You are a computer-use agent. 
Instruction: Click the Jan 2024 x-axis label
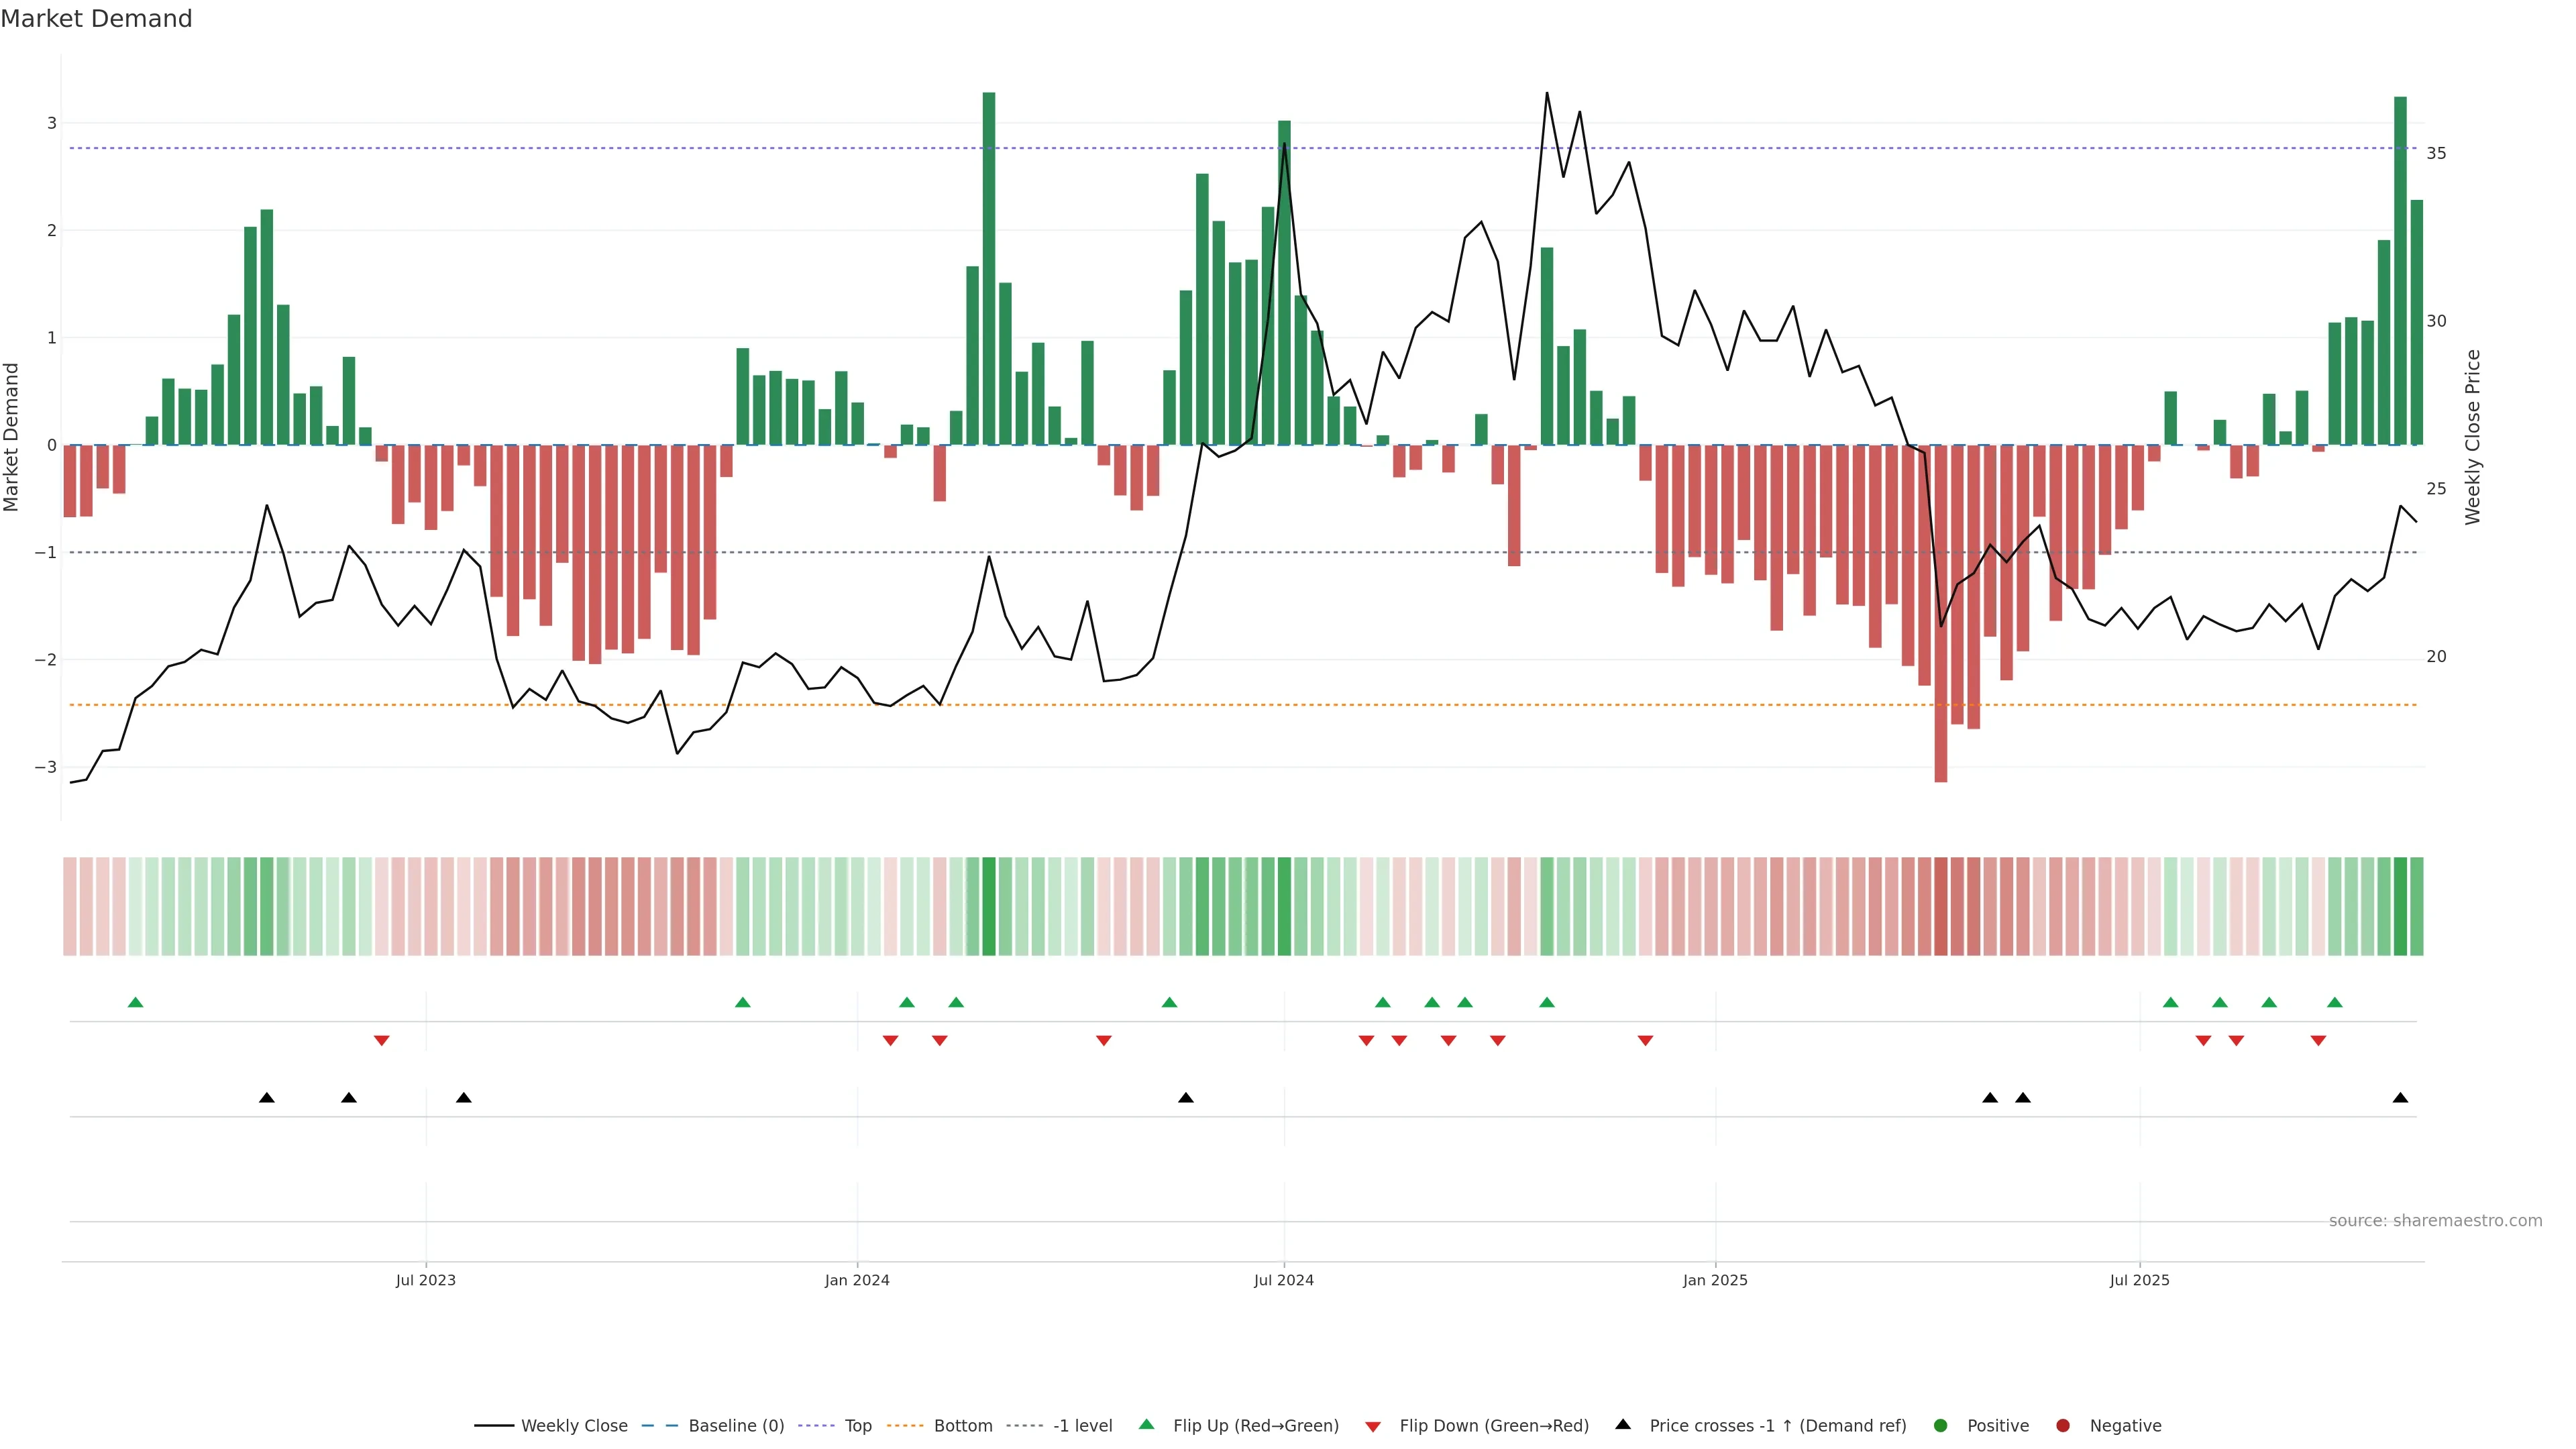coord(857,1280)
